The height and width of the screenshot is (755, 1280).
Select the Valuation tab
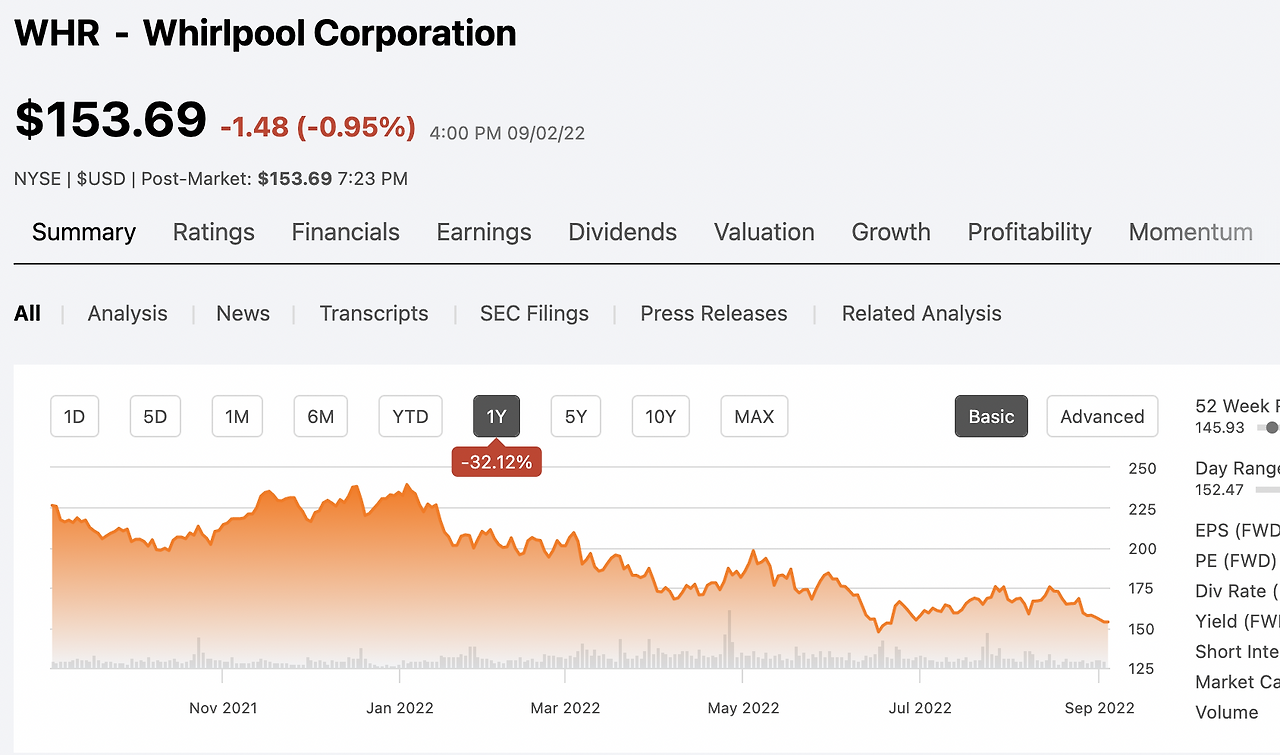click(x=764, y=232)
